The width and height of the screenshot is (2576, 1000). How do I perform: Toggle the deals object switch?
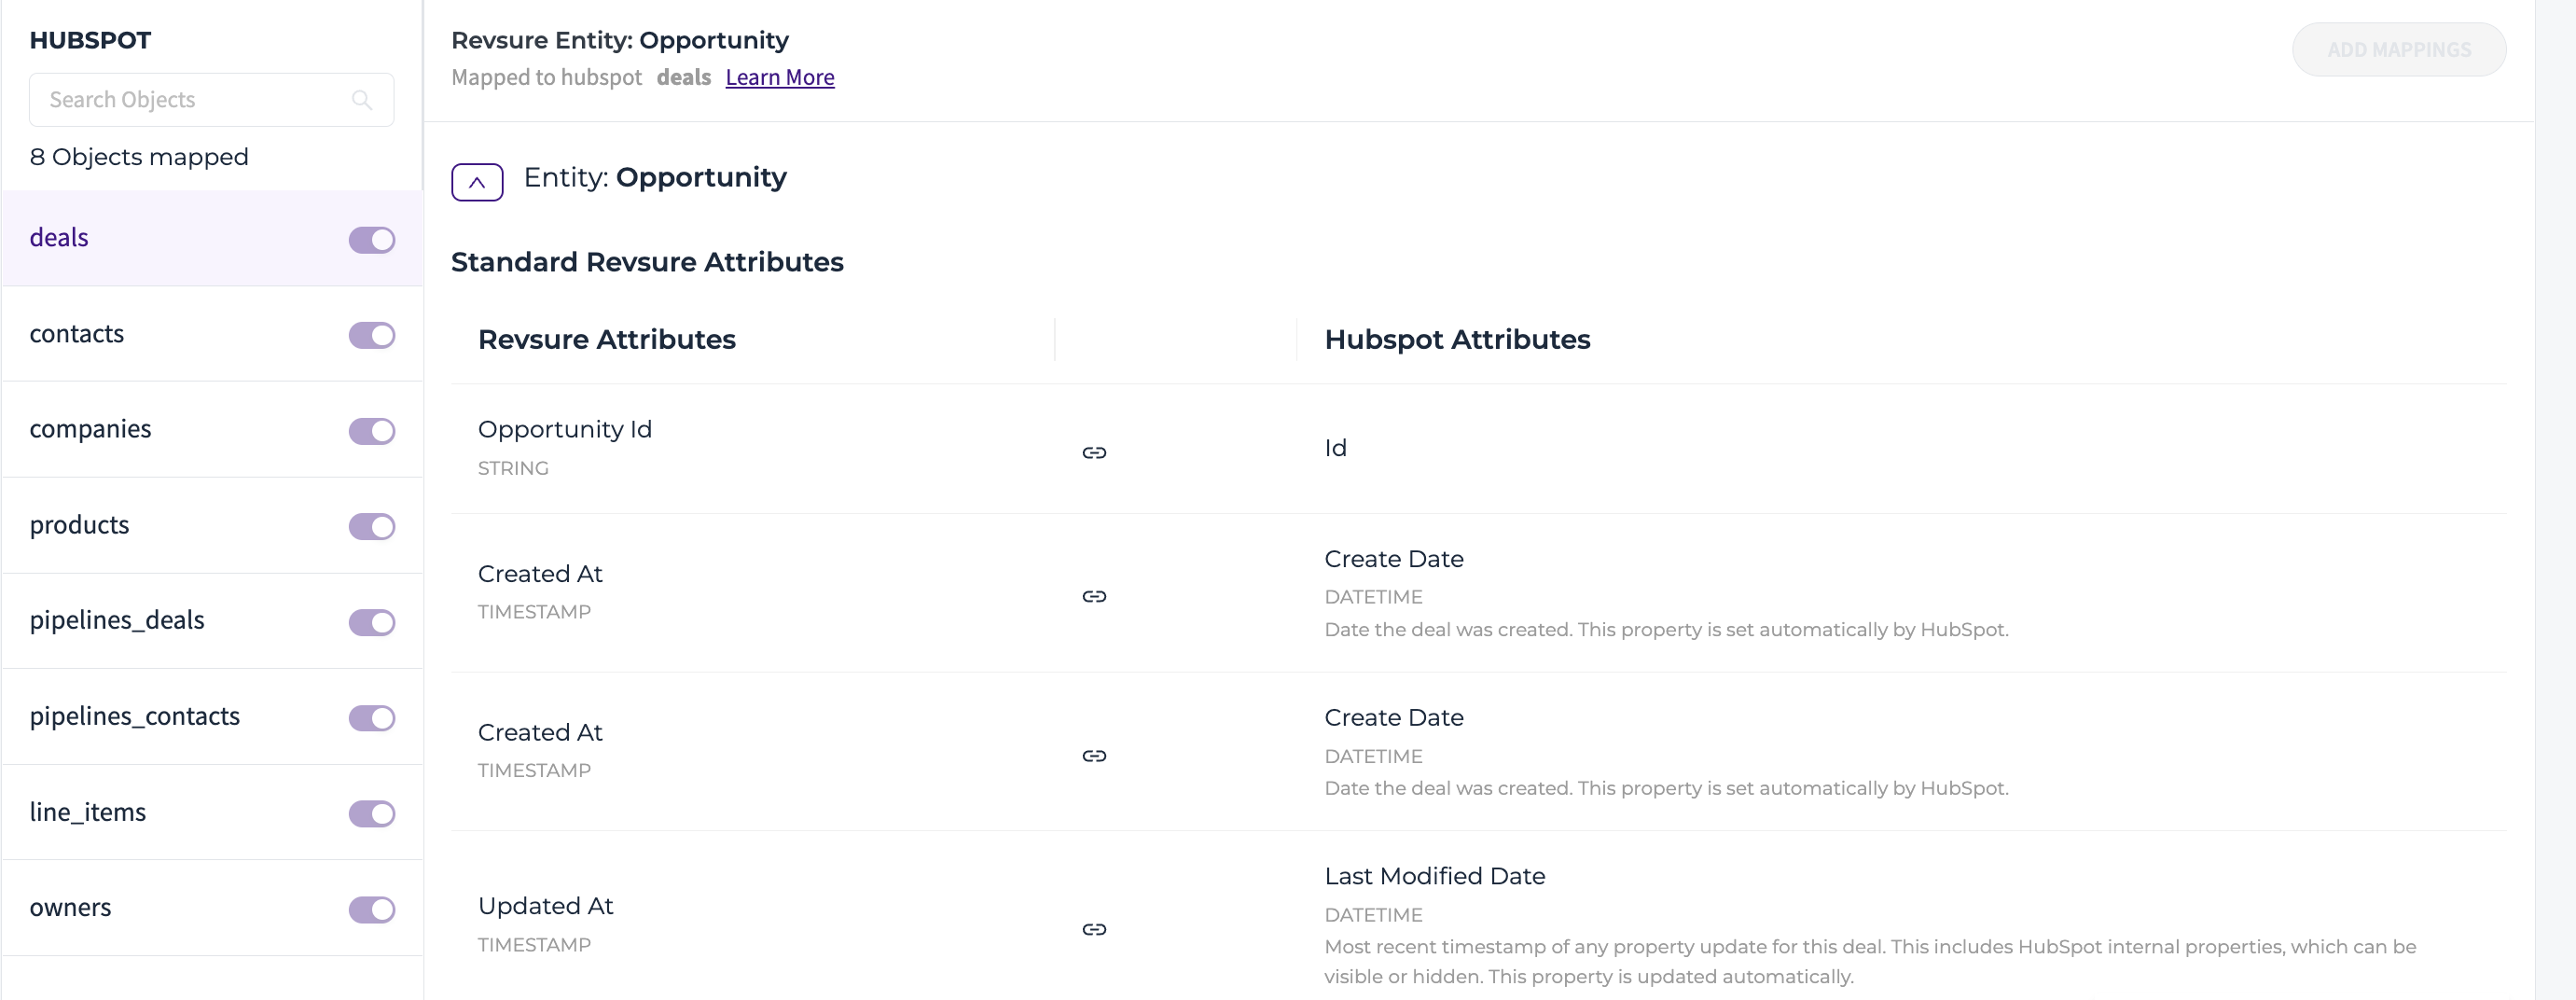pos(372,240)
